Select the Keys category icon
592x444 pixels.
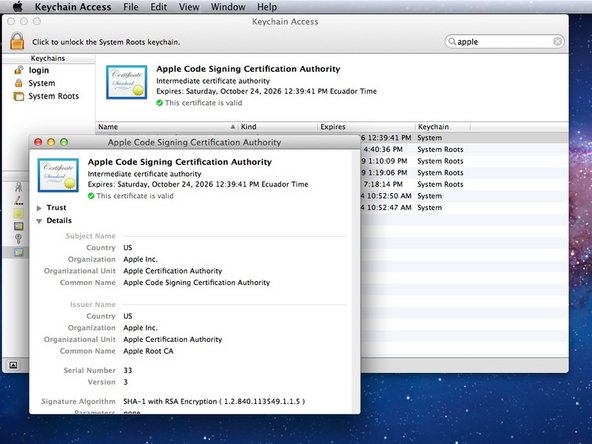tap(18, 239)
